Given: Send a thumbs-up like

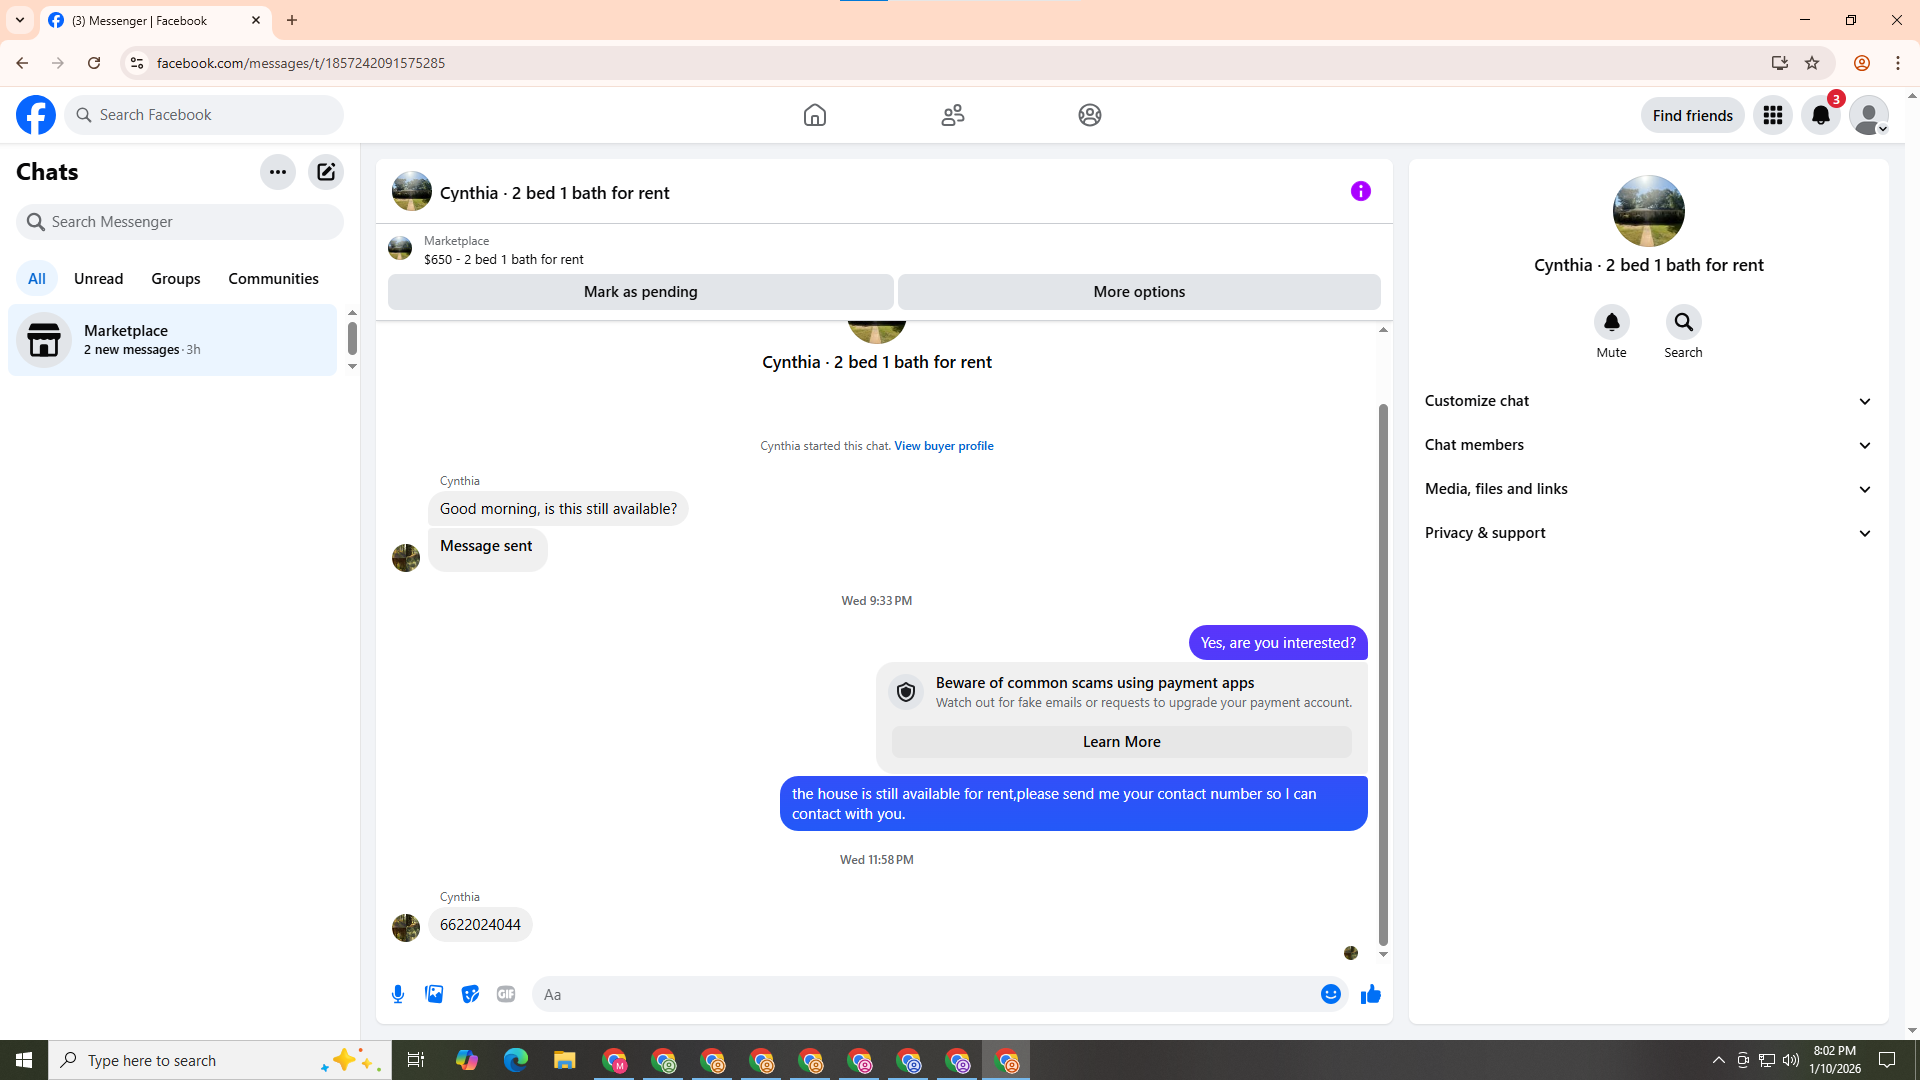Looking at the screenshot, I should pos(1370,994).
